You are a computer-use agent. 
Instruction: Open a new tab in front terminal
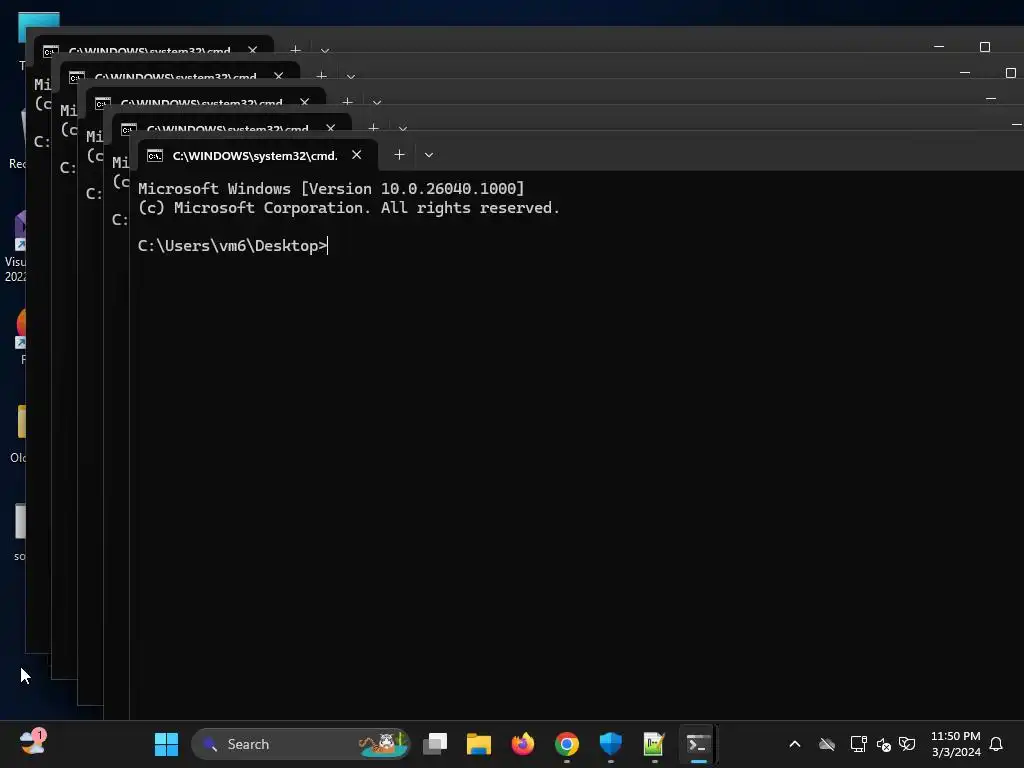[x=400, y=155]
